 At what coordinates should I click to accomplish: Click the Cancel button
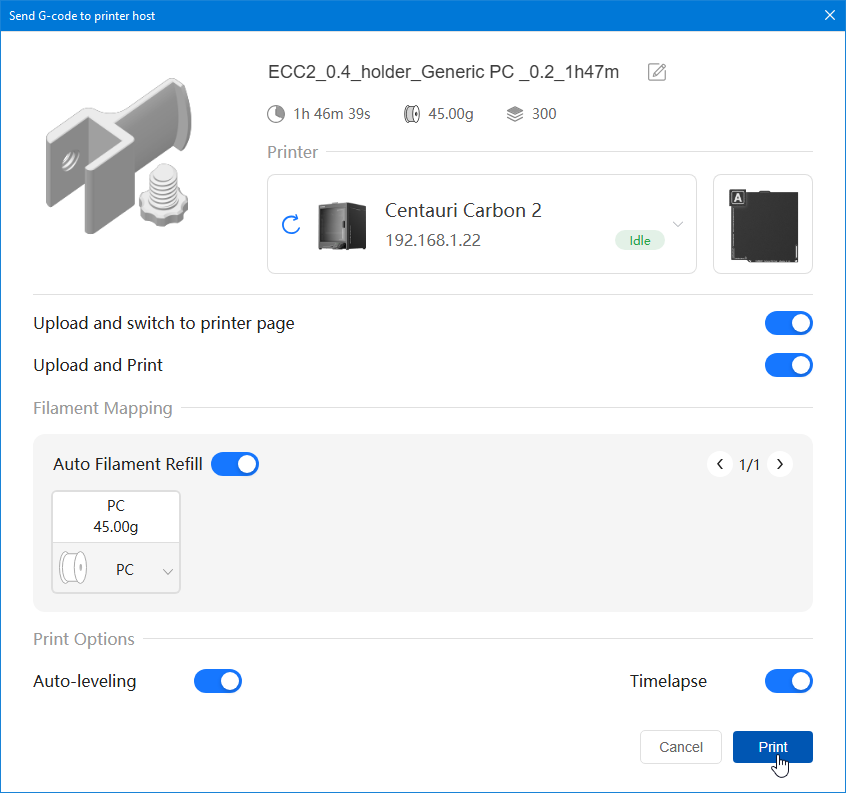[x=681, y=747]
